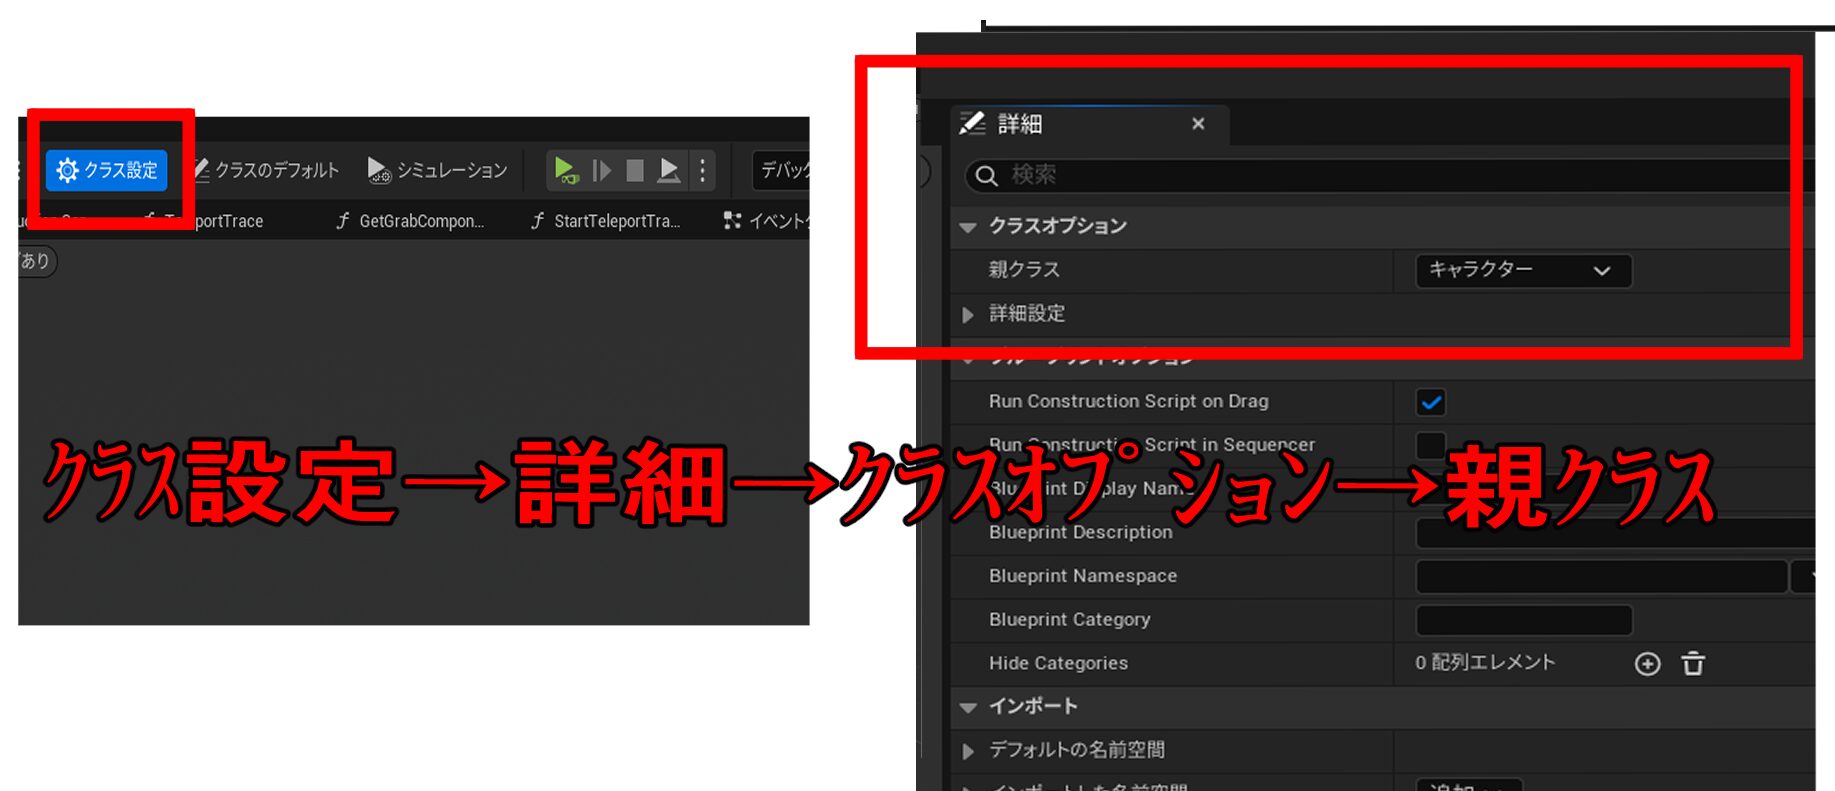This screenshot has width=1835, height=791.
Task: Open the three-dot play options menu
Action: coord(703,171)
